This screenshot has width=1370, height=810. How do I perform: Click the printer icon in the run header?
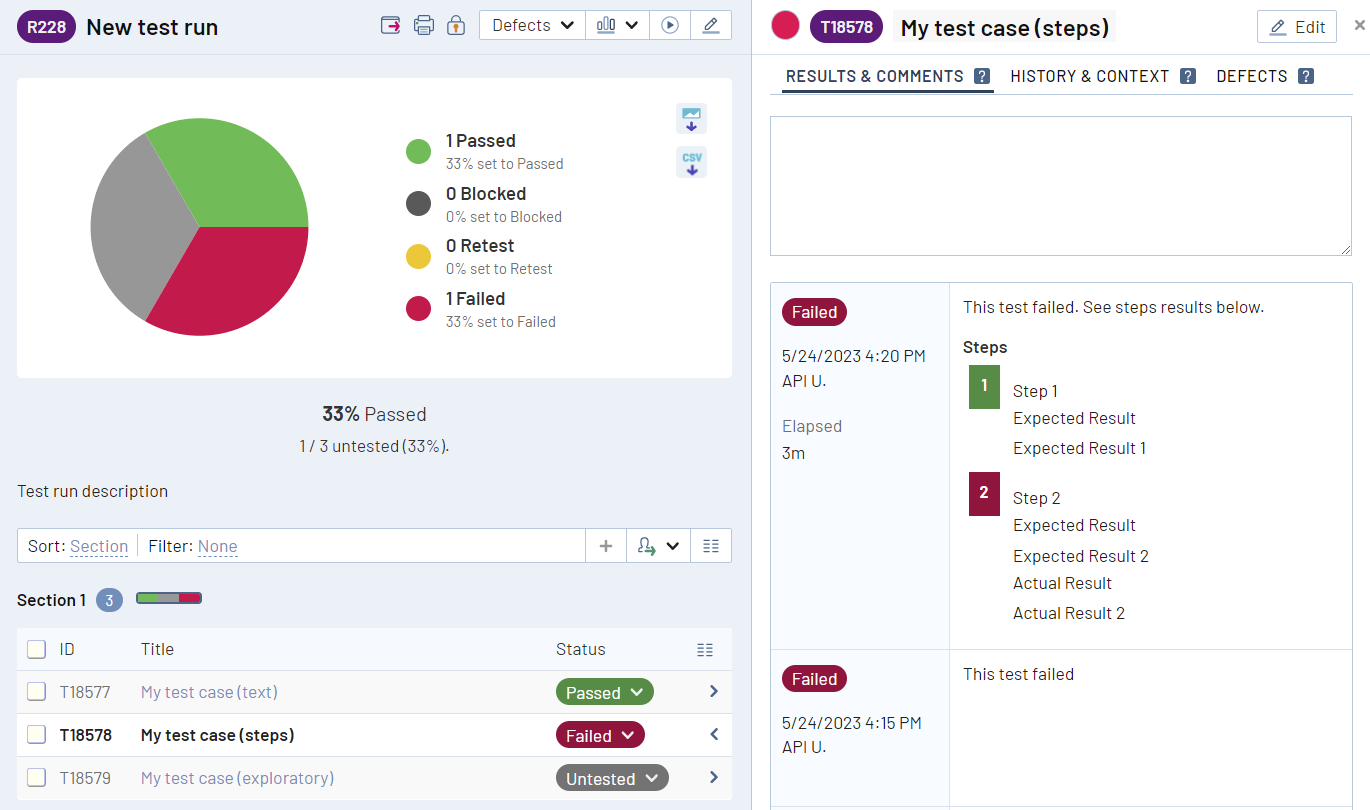coord(424,26)
